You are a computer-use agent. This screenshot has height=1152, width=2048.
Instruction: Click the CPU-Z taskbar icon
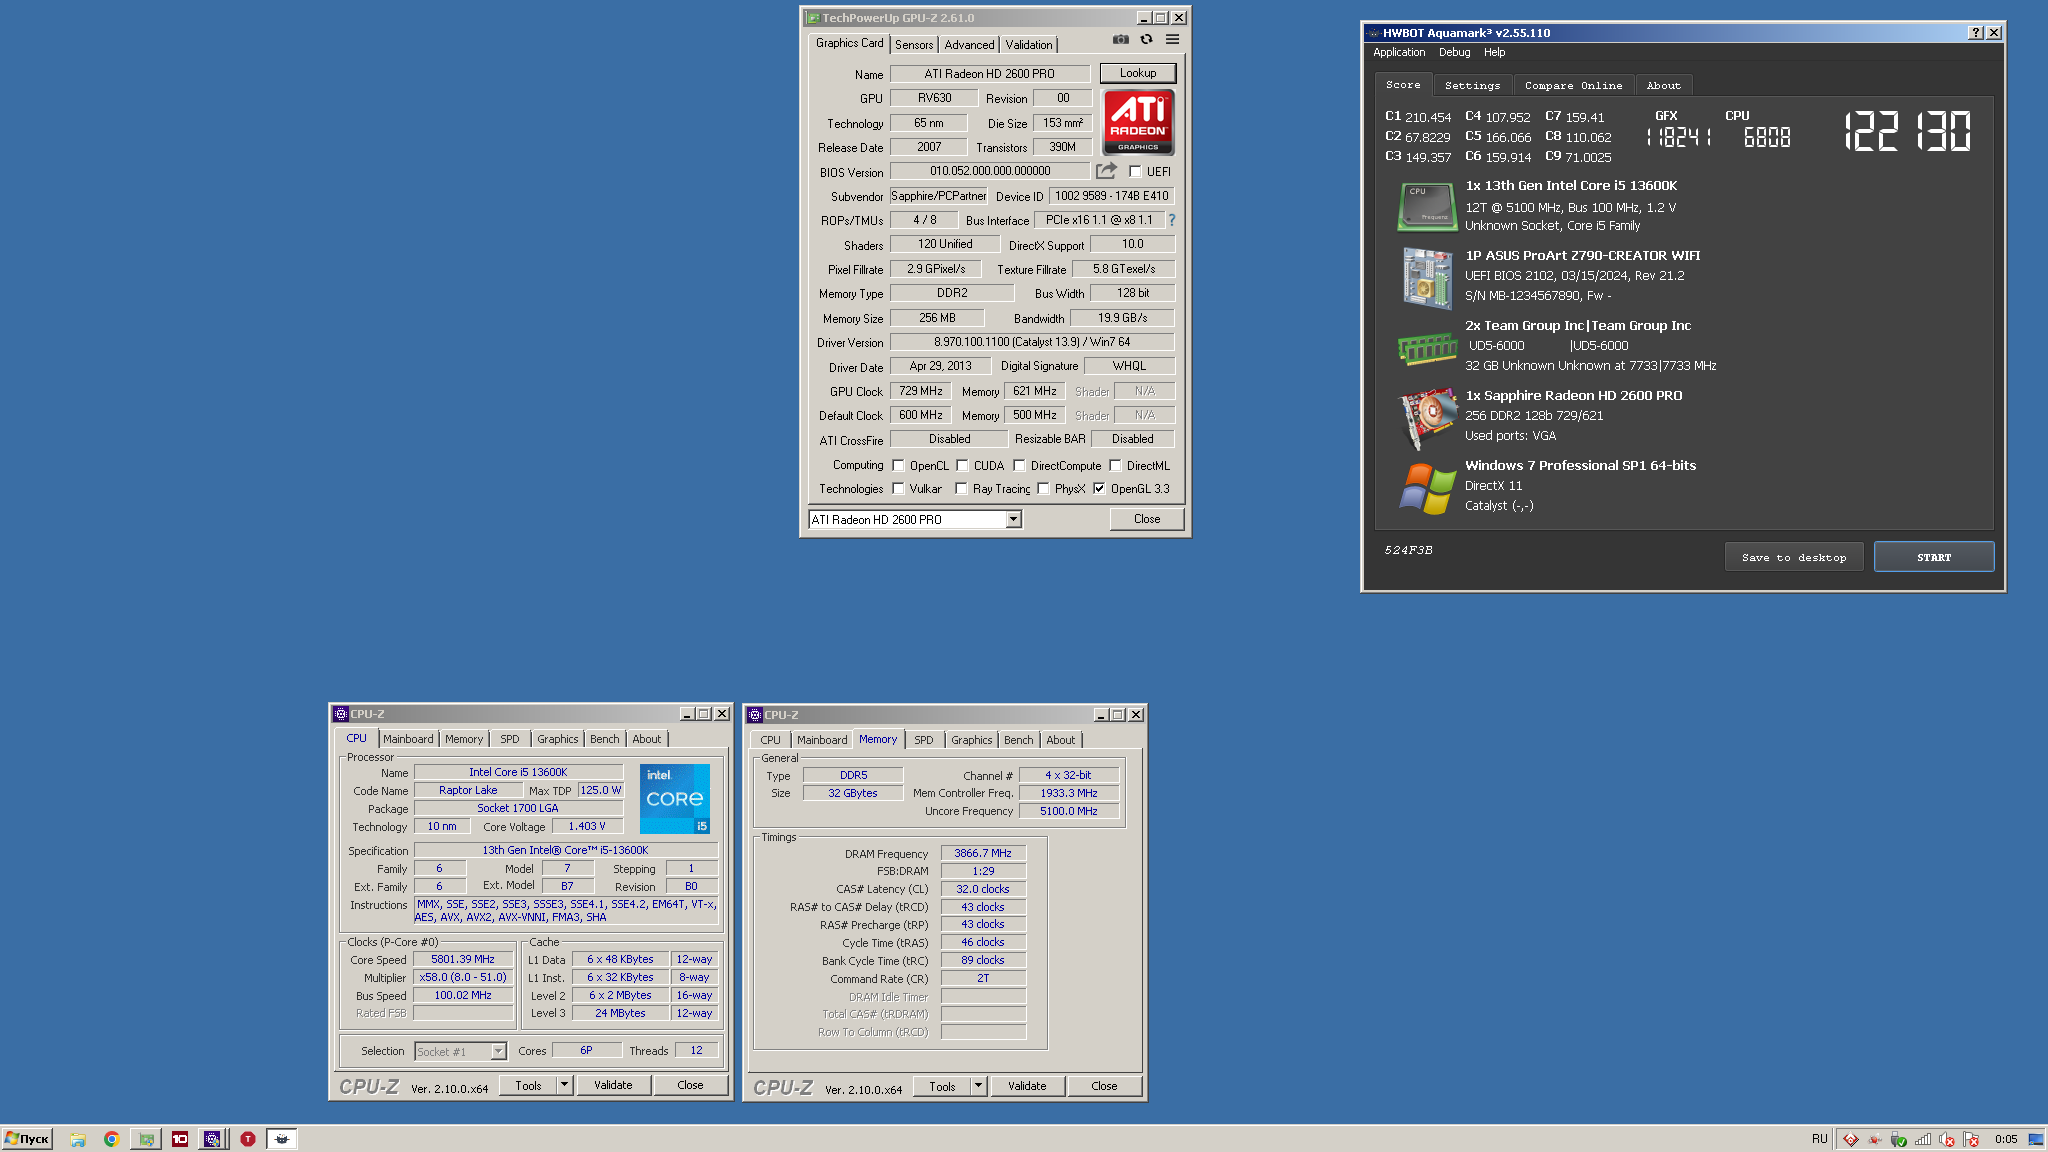click(212, 1139)
